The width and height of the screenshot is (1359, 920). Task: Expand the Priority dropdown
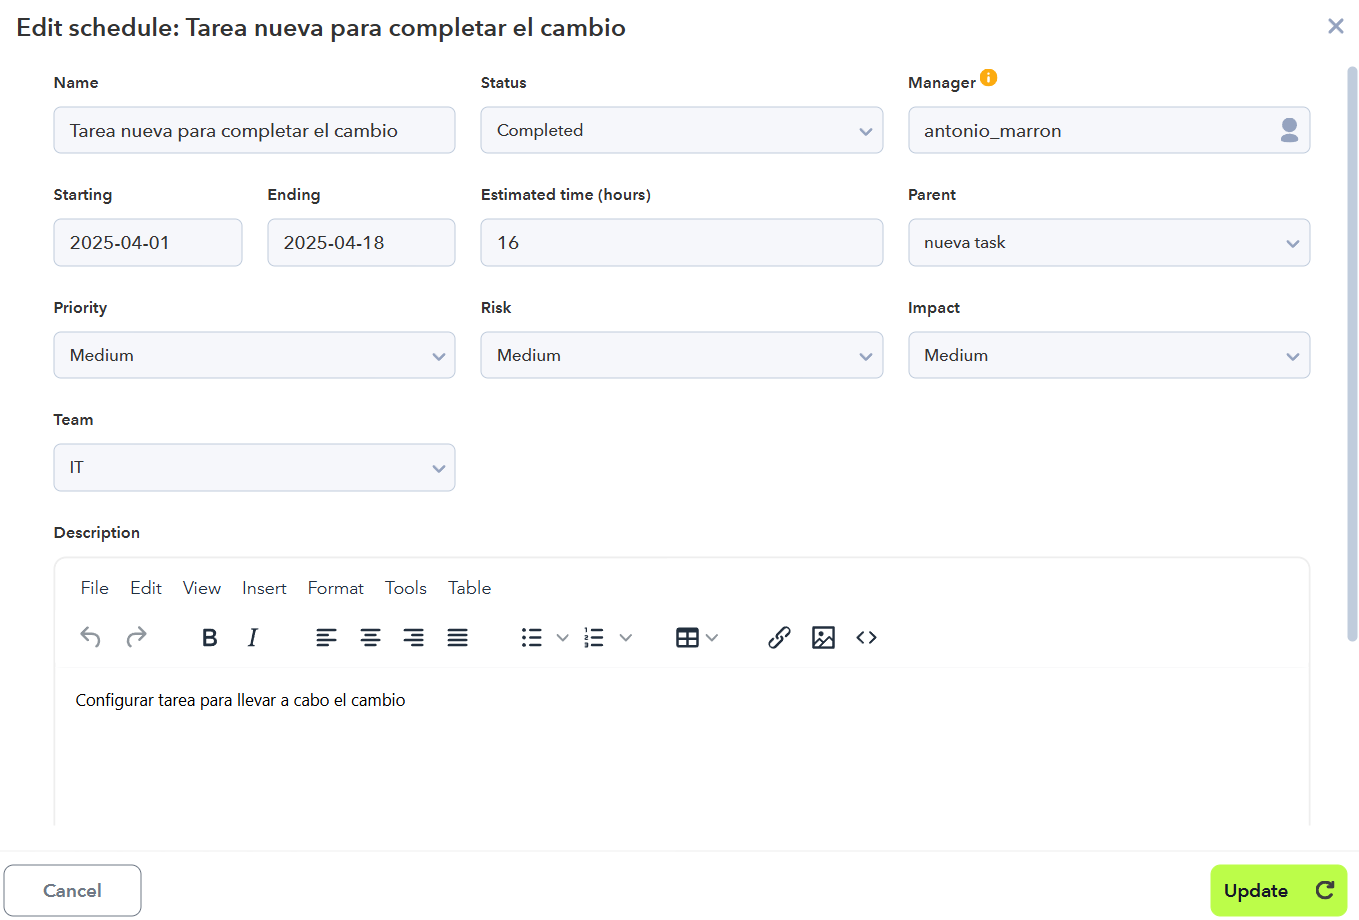click(254, 356)
